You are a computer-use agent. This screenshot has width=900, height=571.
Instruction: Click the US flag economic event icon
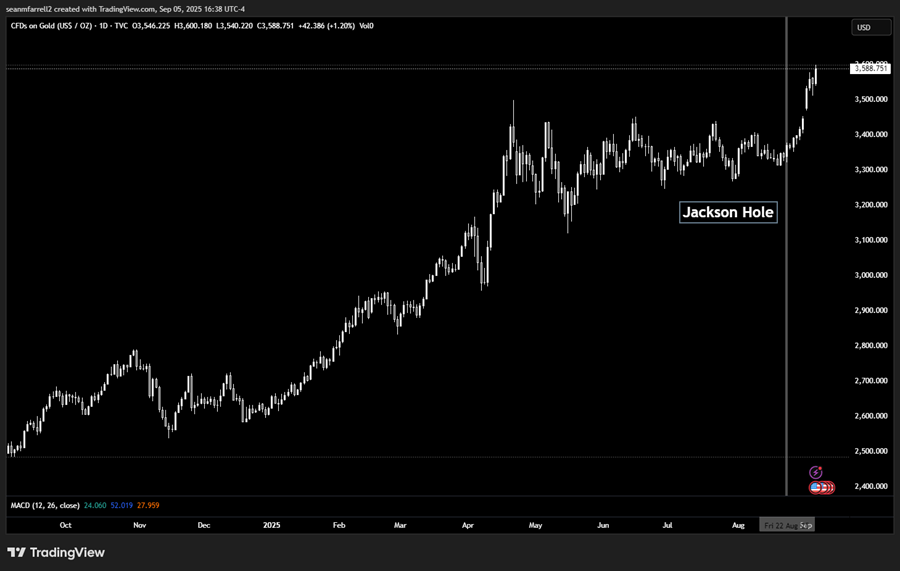pos(815,487)
